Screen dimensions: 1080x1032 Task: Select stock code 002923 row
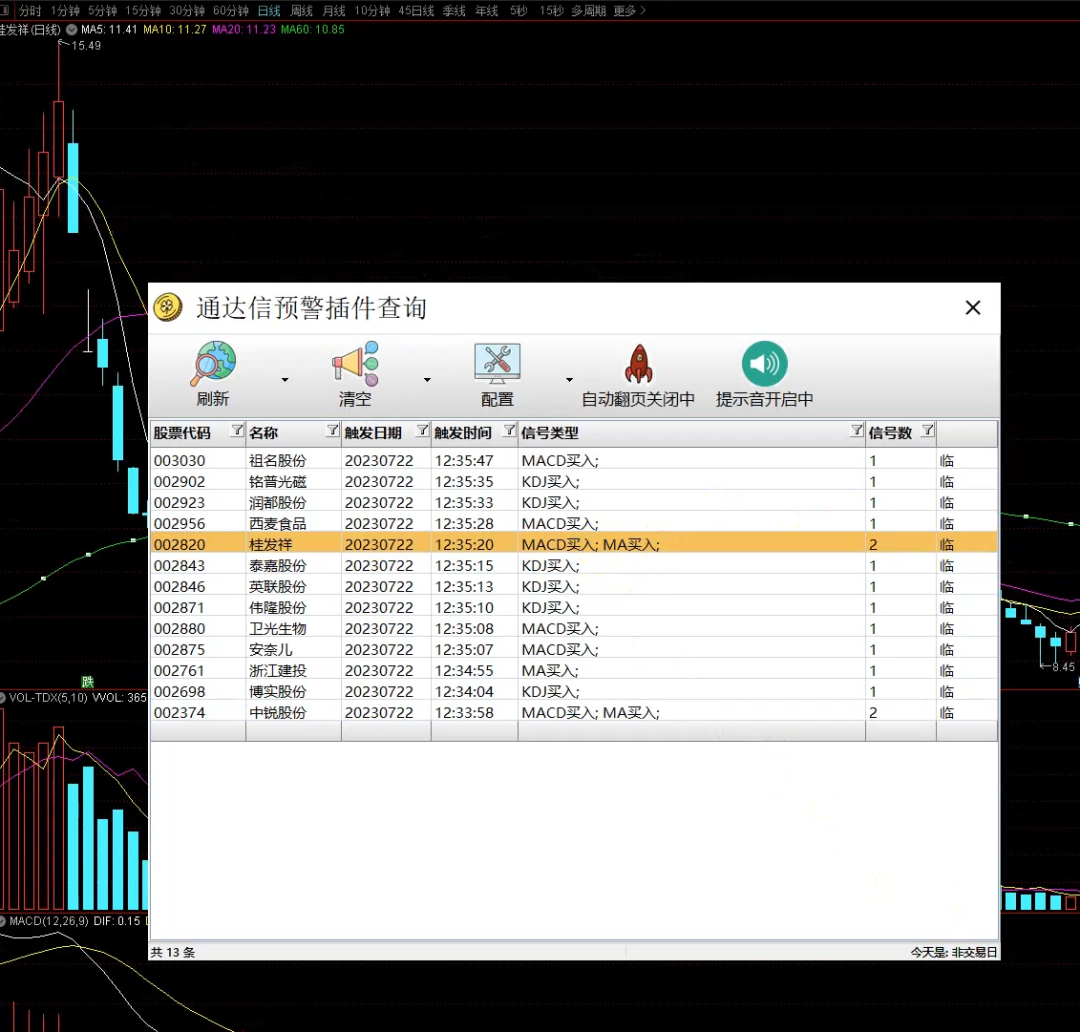[574, 502]
